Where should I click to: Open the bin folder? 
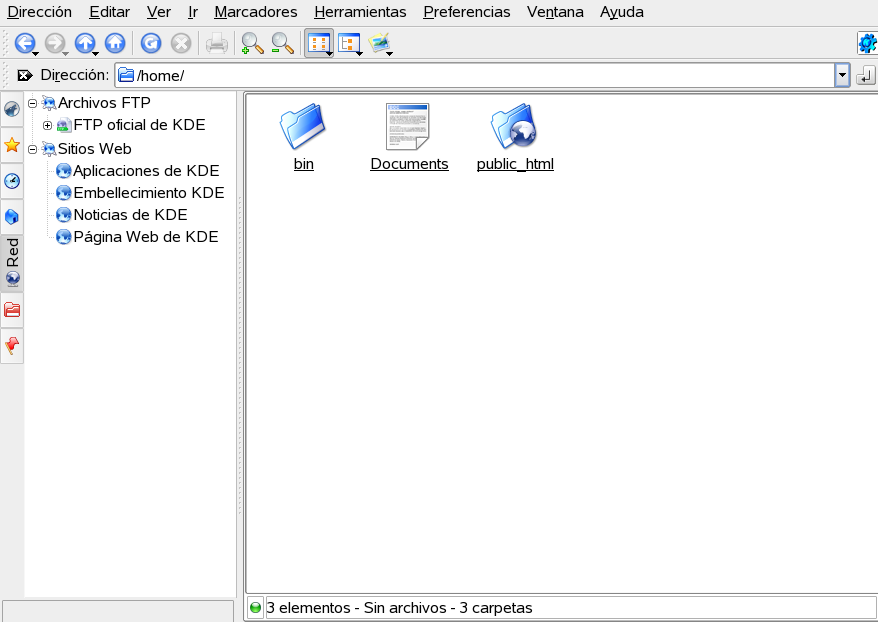click(x=303, y=164)
